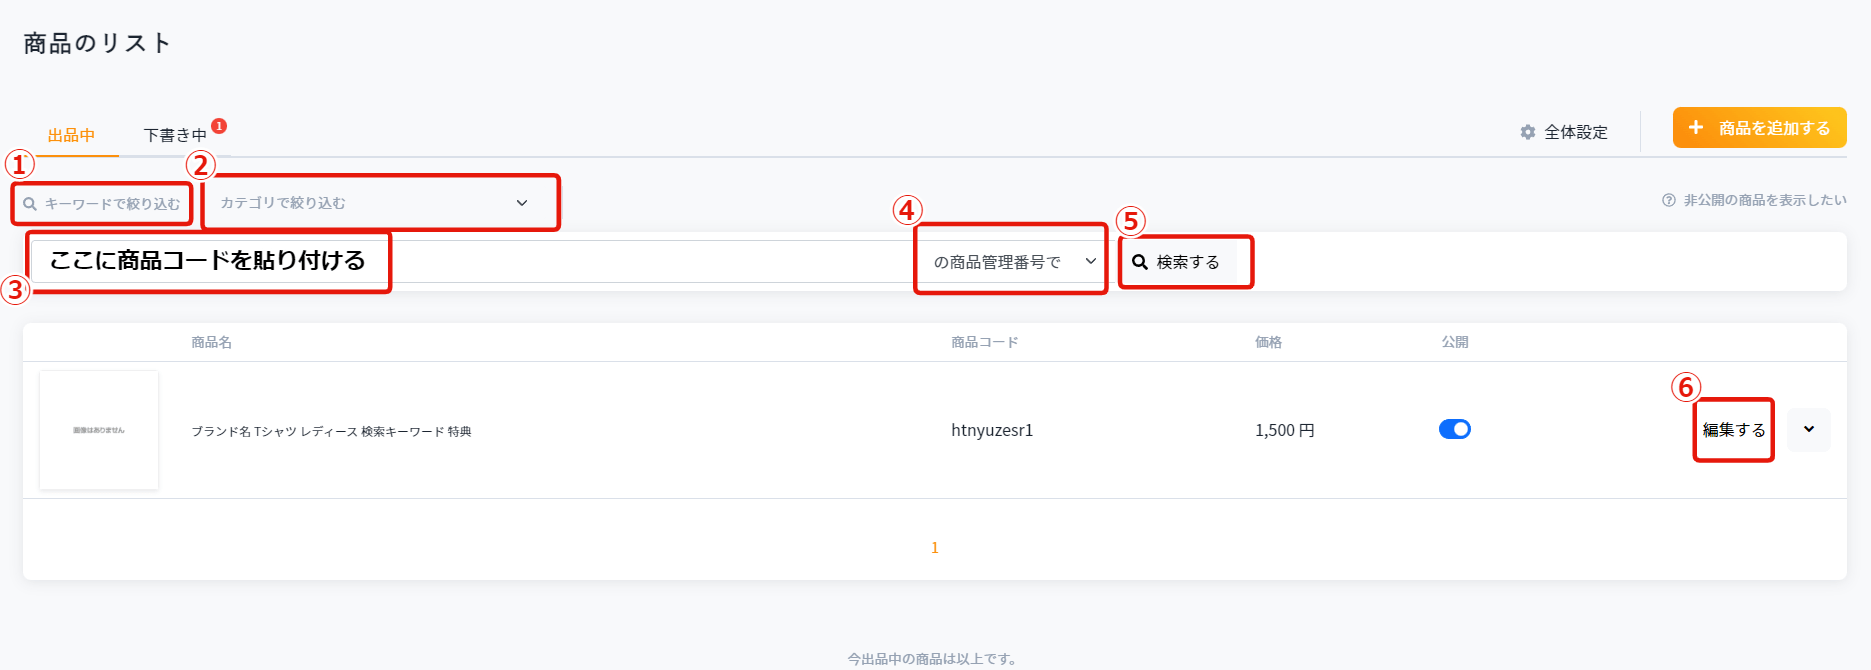The height and width of the screenshot is (670, 1871).
Task: Expand the の商品管理番号で dropdown
Action: [x=1012, y=262]
